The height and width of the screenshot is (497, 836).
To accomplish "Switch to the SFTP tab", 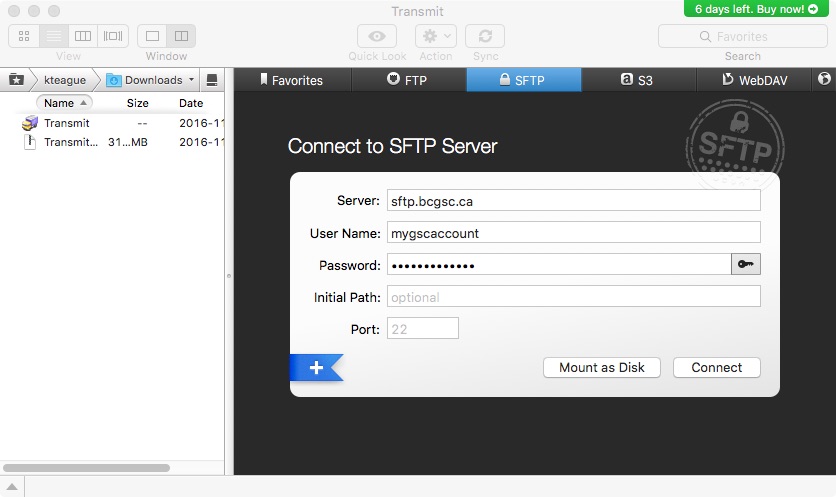I will 524,80.
